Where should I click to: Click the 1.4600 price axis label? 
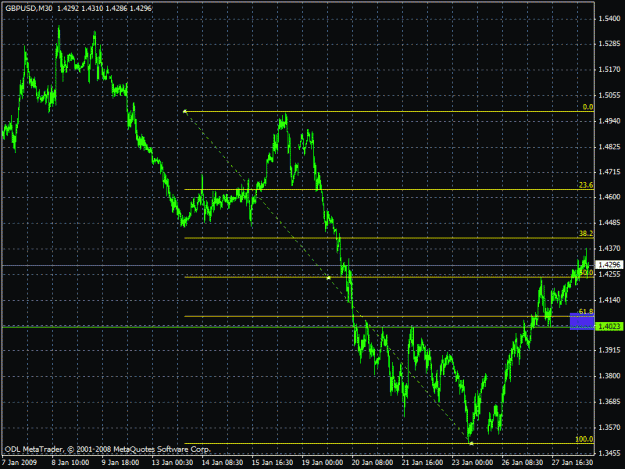tap(609, 197)
